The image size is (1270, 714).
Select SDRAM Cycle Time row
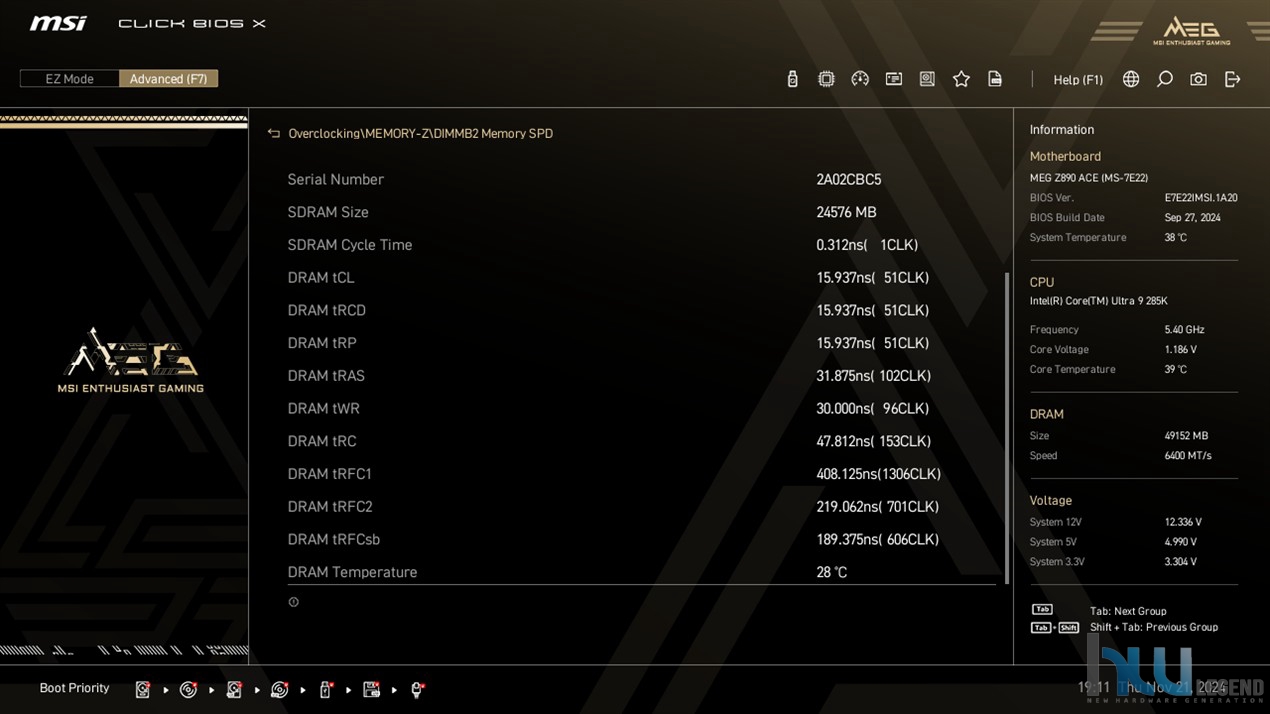point(641,245)
